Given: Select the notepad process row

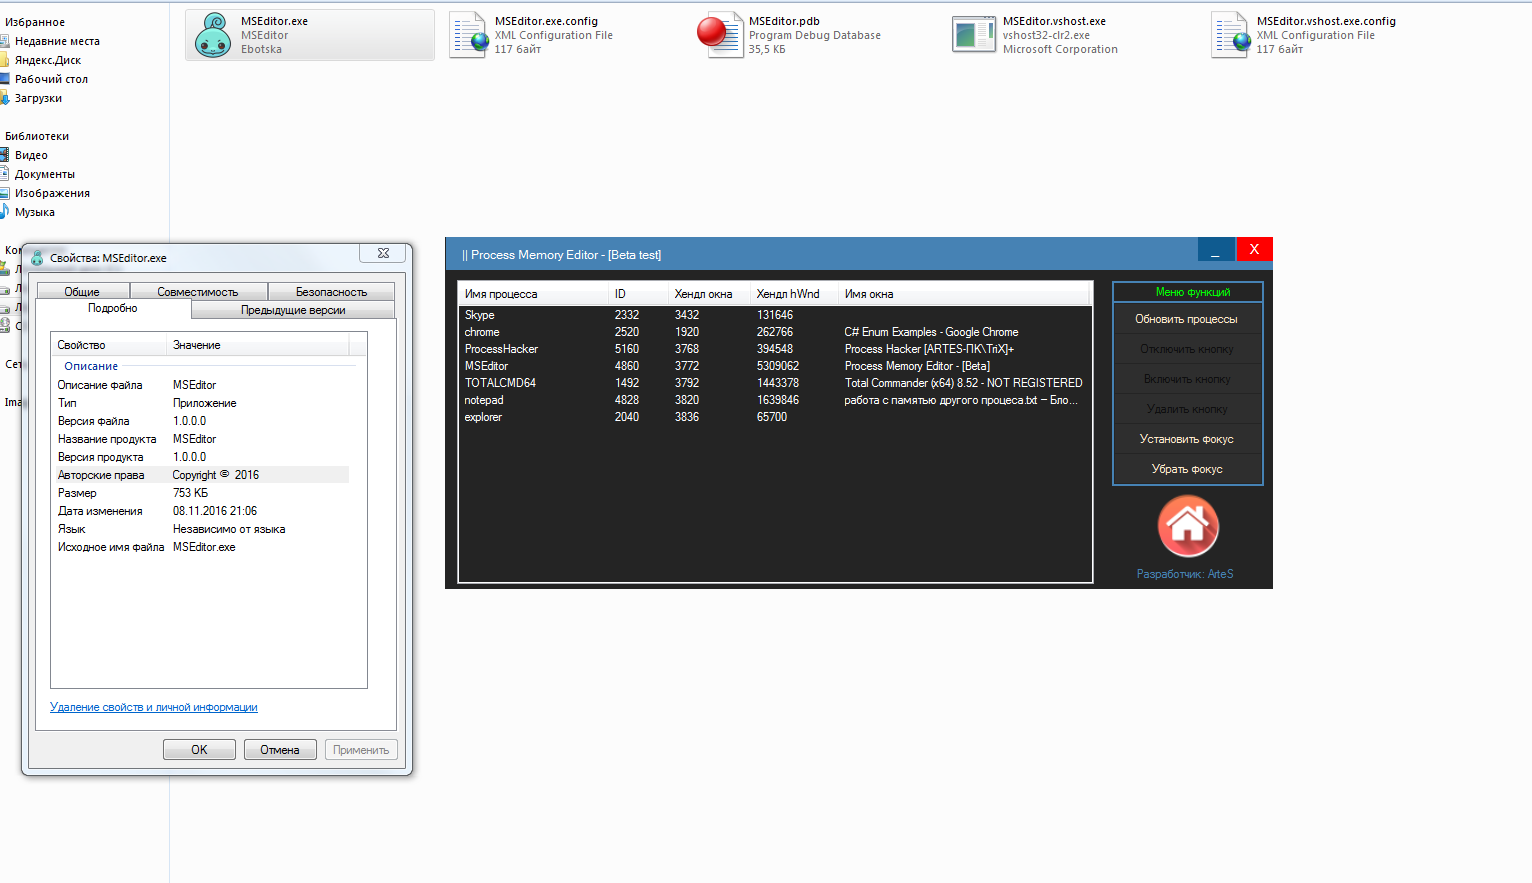Looking at the screenshot, I should click(774, 400).
